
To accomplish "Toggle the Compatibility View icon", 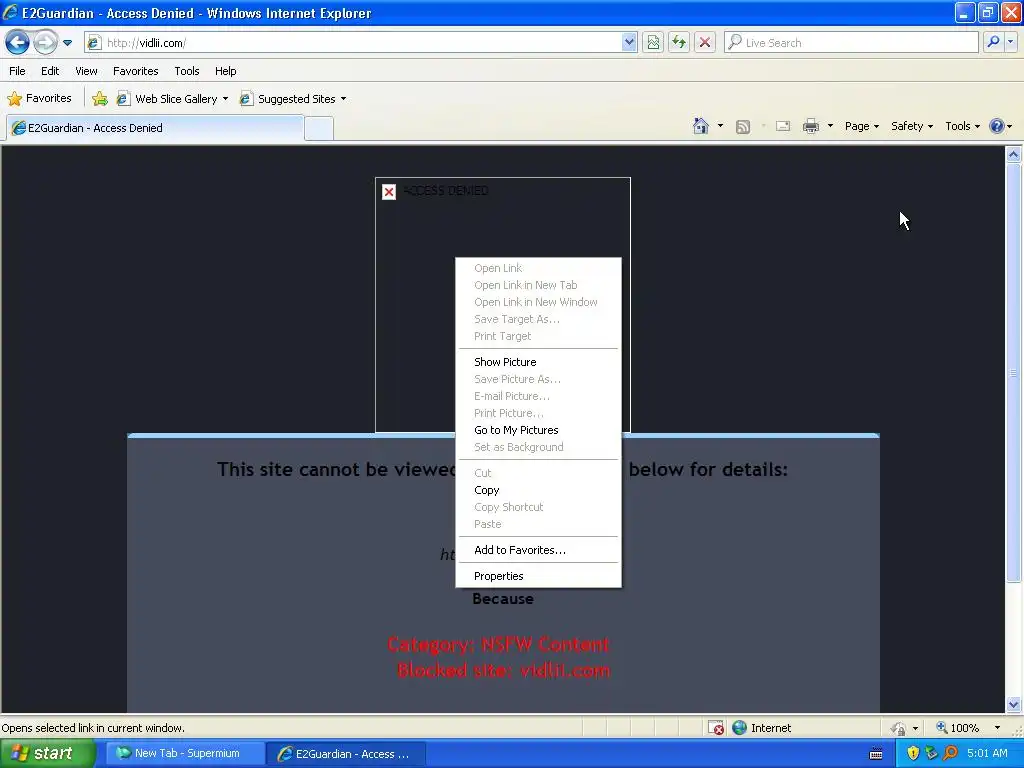I will click(653, 42).
